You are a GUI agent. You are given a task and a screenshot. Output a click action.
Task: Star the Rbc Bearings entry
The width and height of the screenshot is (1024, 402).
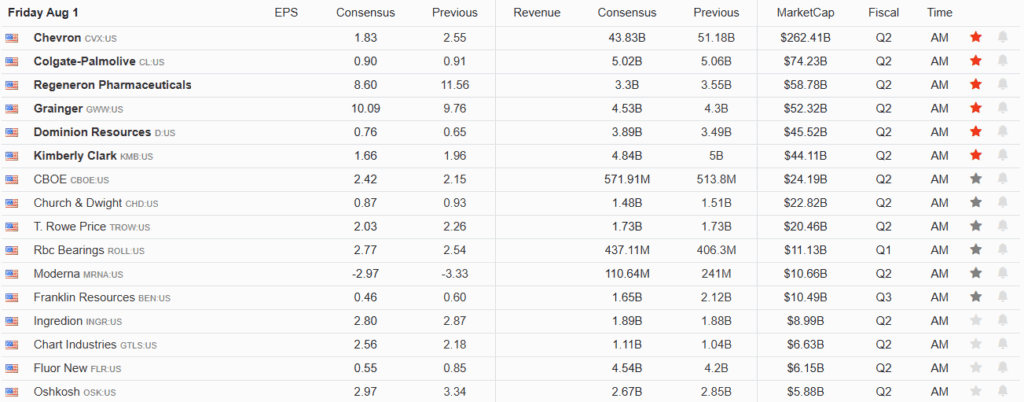pyautogui.click(x=976, y=250)
